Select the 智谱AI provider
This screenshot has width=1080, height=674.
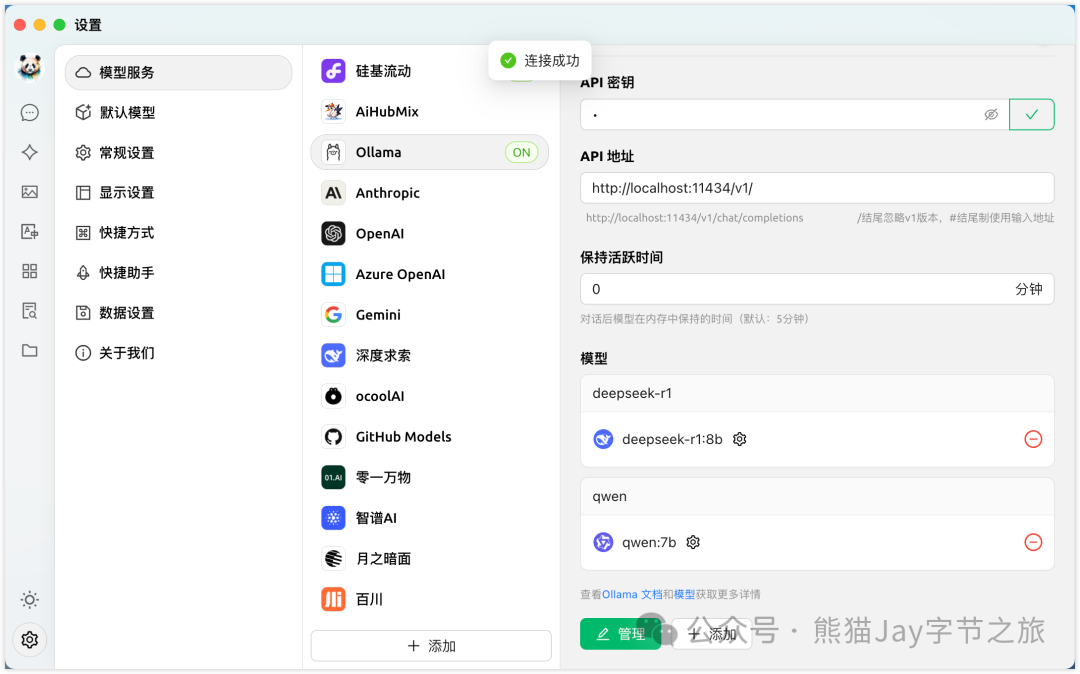coord(429,518)
